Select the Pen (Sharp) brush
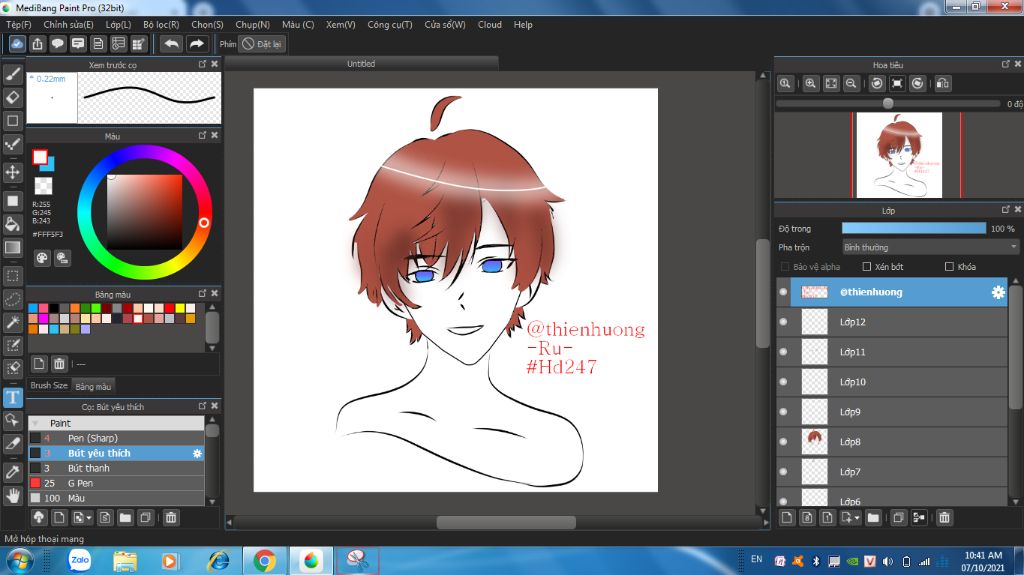 click(116, 438)
